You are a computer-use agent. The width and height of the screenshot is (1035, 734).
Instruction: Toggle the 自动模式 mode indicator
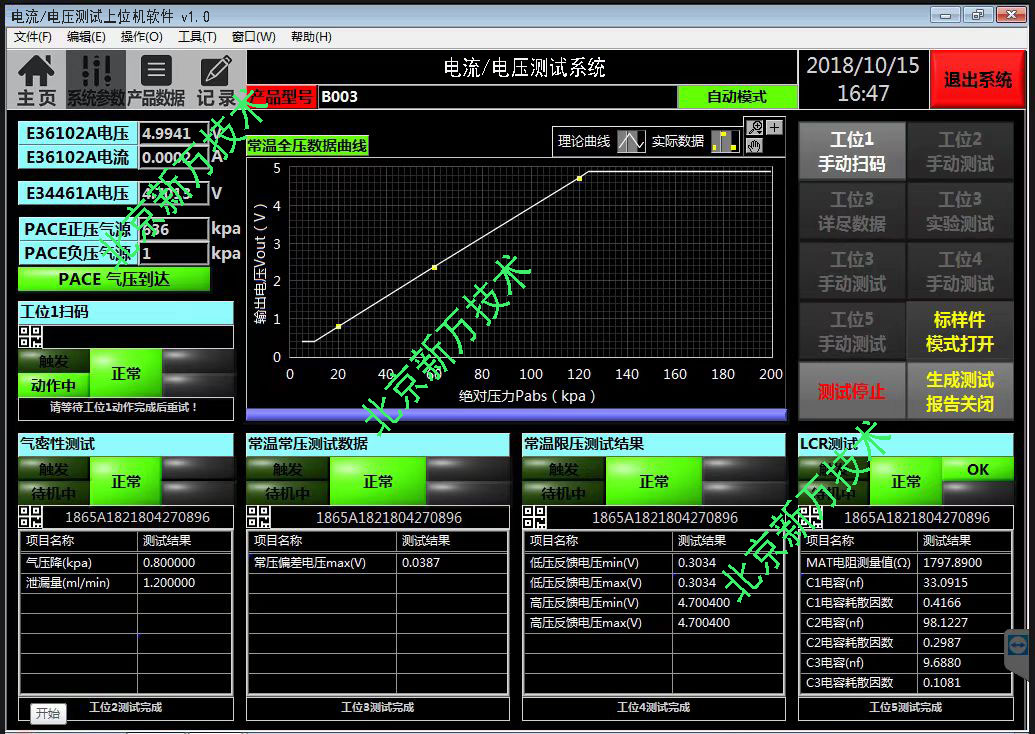click(x=737, y=97)
